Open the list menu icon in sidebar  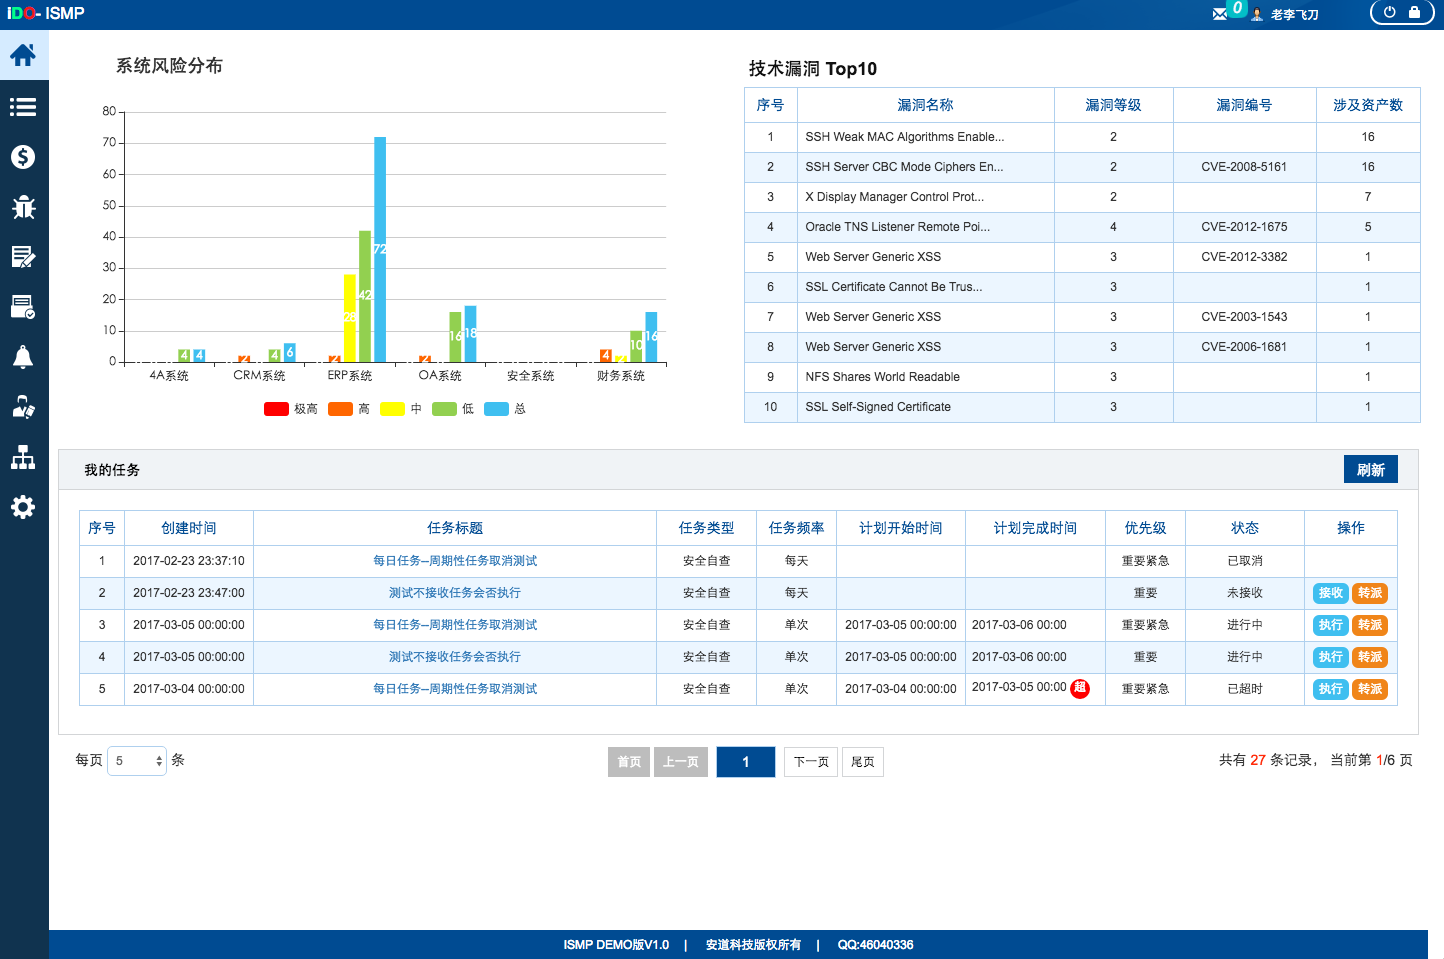23,107
